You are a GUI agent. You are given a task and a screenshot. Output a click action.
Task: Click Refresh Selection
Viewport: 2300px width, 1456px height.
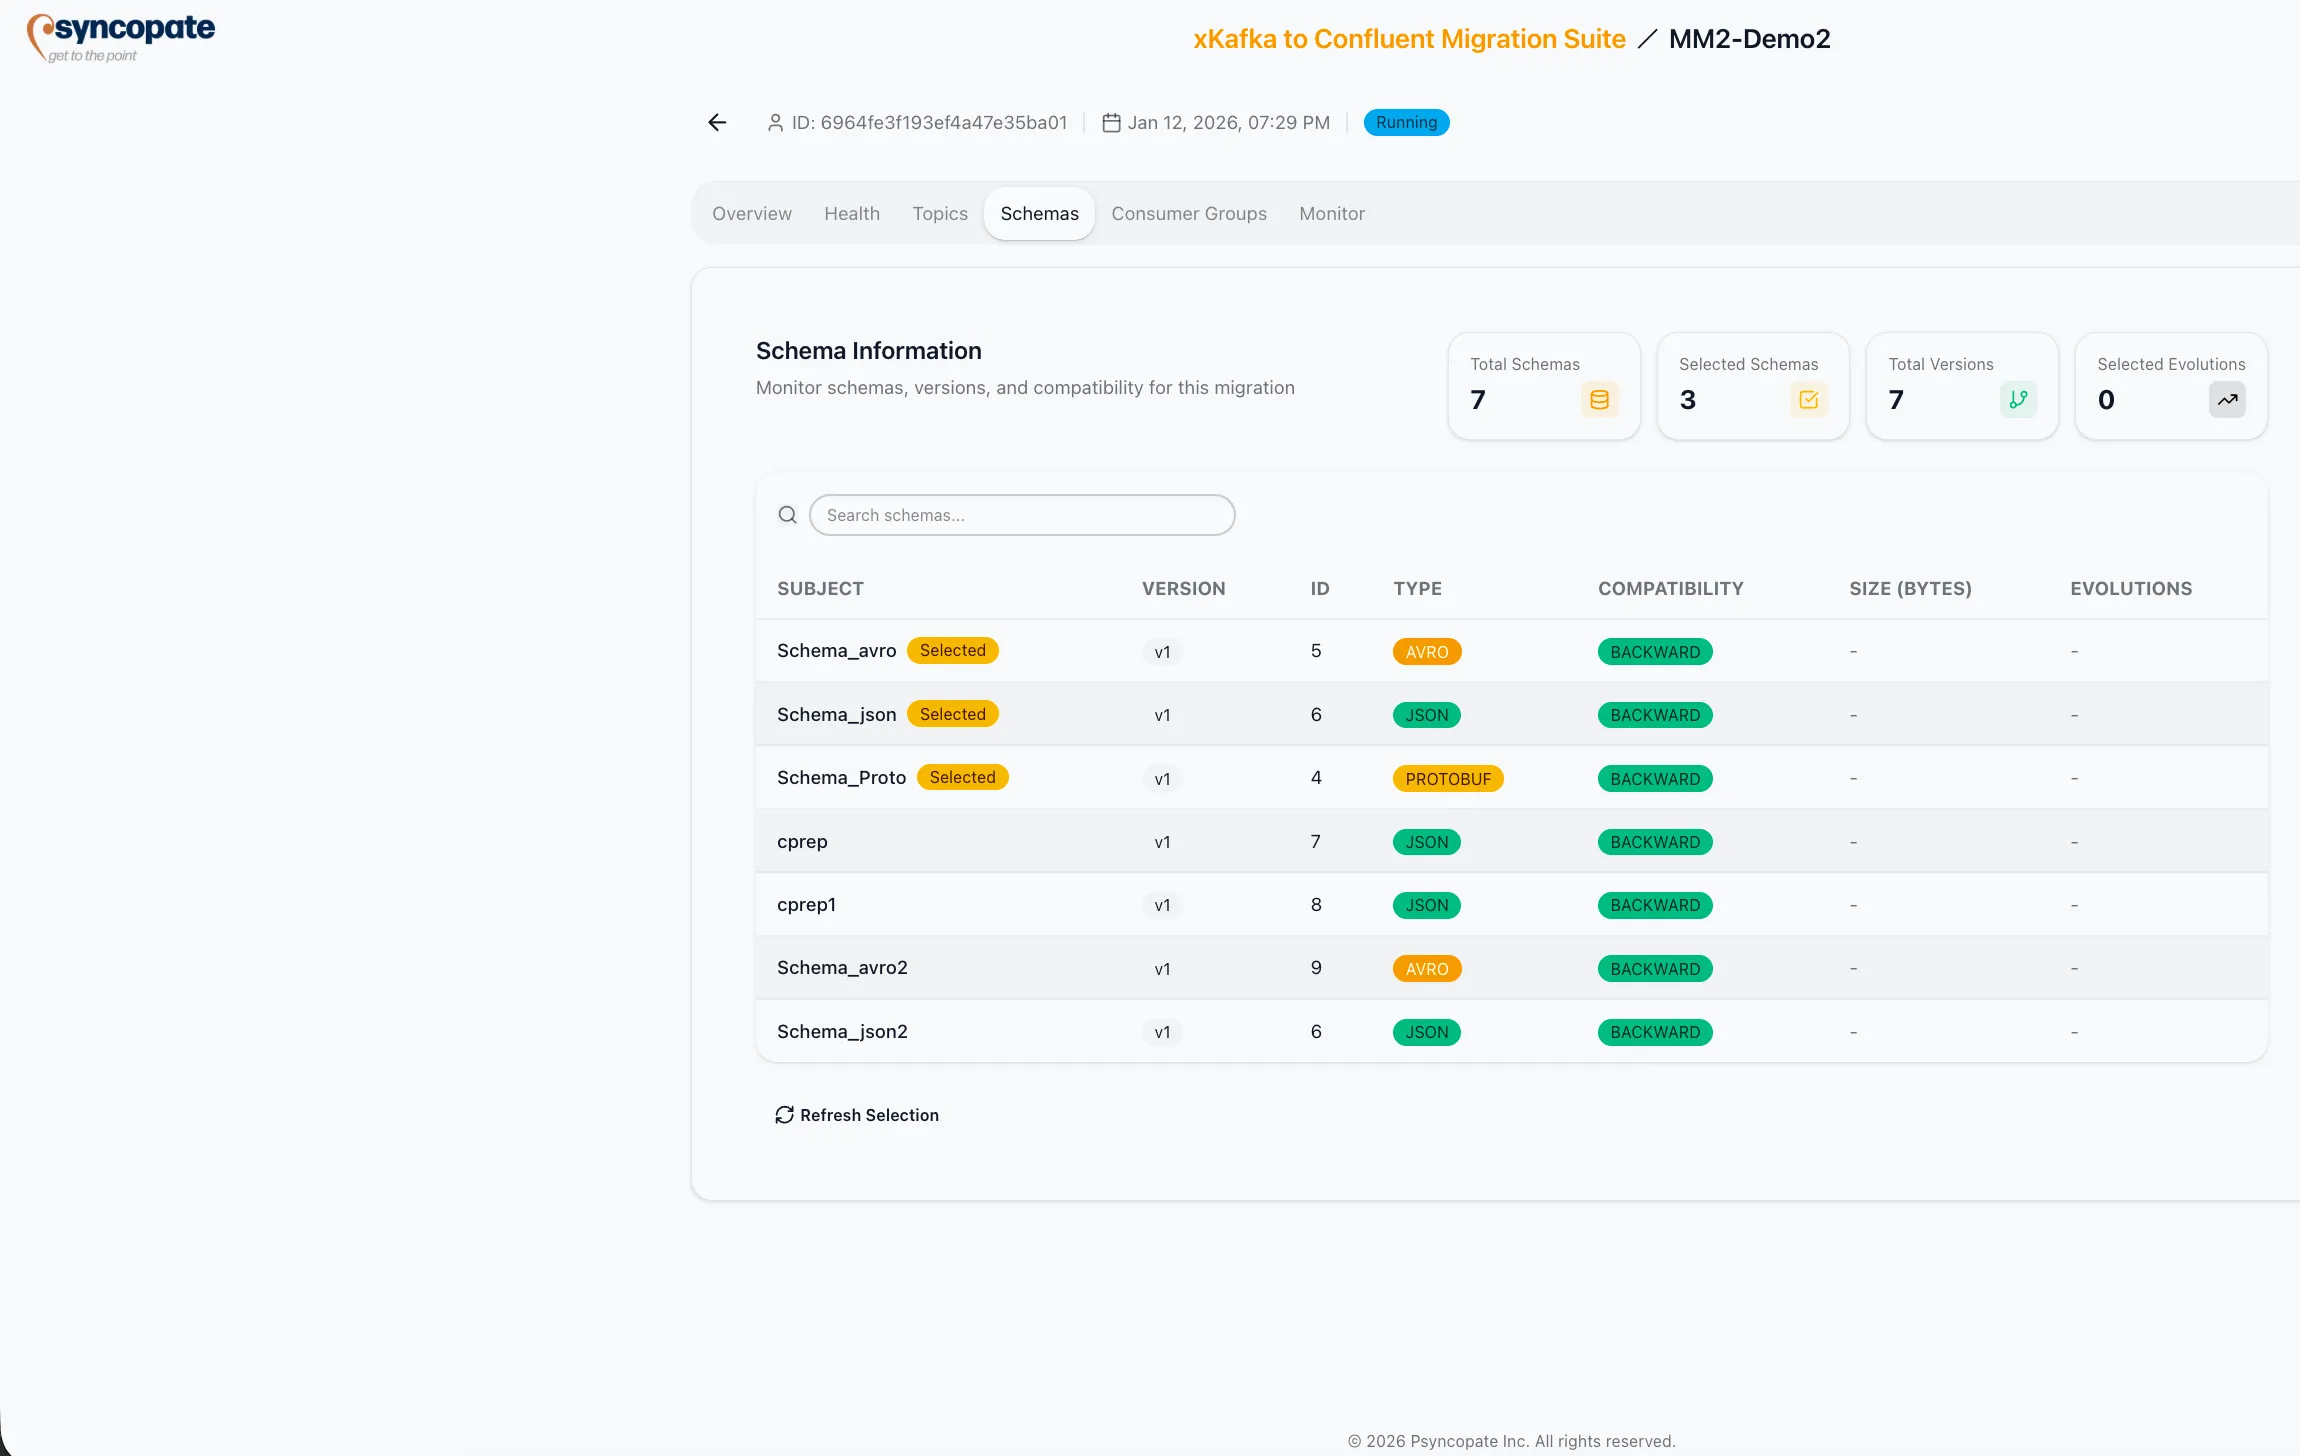858,1115
